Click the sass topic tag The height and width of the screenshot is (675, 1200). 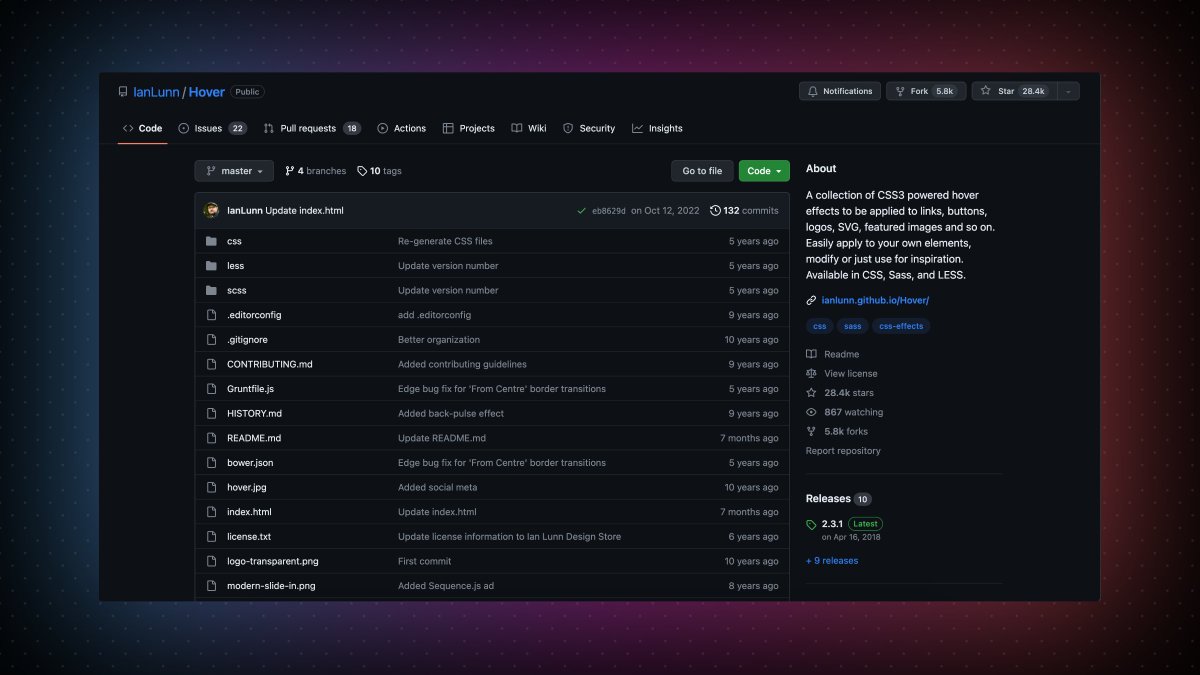point(852,326)
